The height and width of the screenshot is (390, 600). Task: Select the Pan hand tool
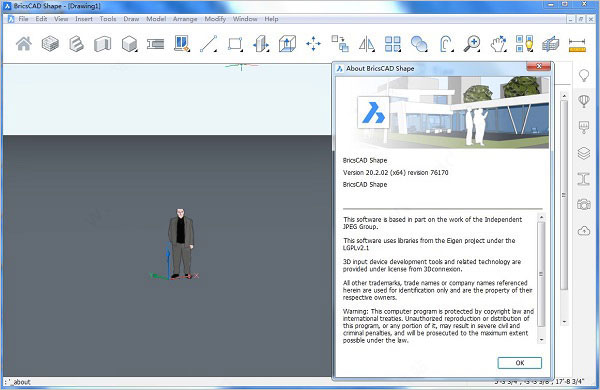498,44
